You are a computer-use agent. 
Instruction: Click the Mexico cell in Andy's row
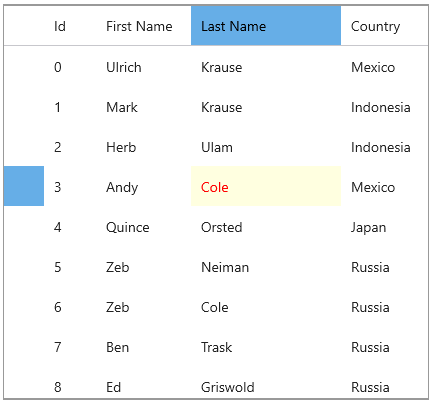click(x=384, y=186)
